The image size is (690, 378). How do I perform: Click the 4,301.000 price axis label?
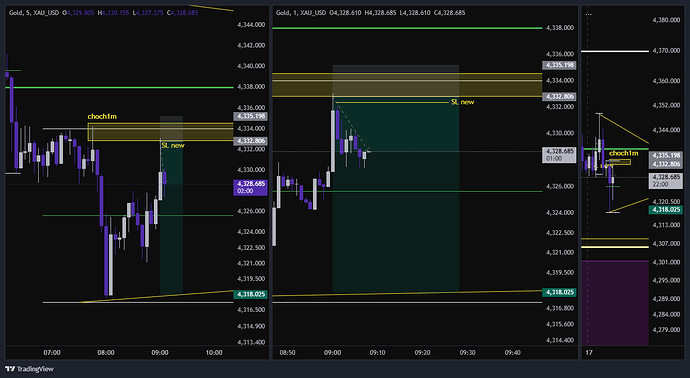tap(666, 262)
